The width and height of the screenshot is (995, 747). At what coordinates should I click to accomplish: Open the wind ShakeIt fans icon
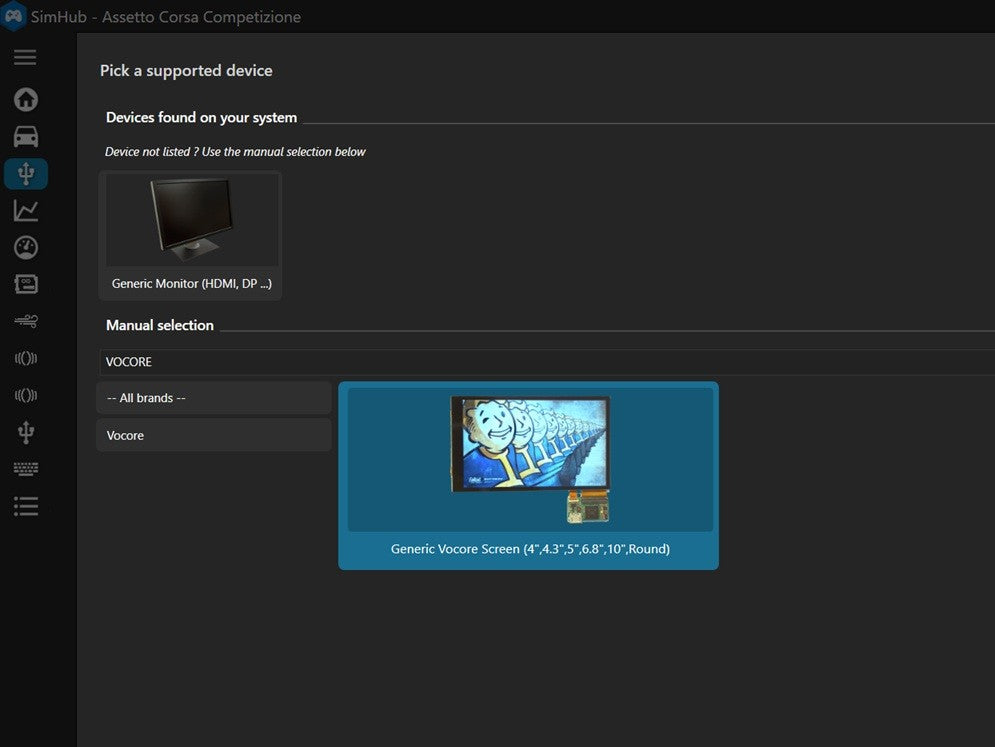[x=26, y=321]
